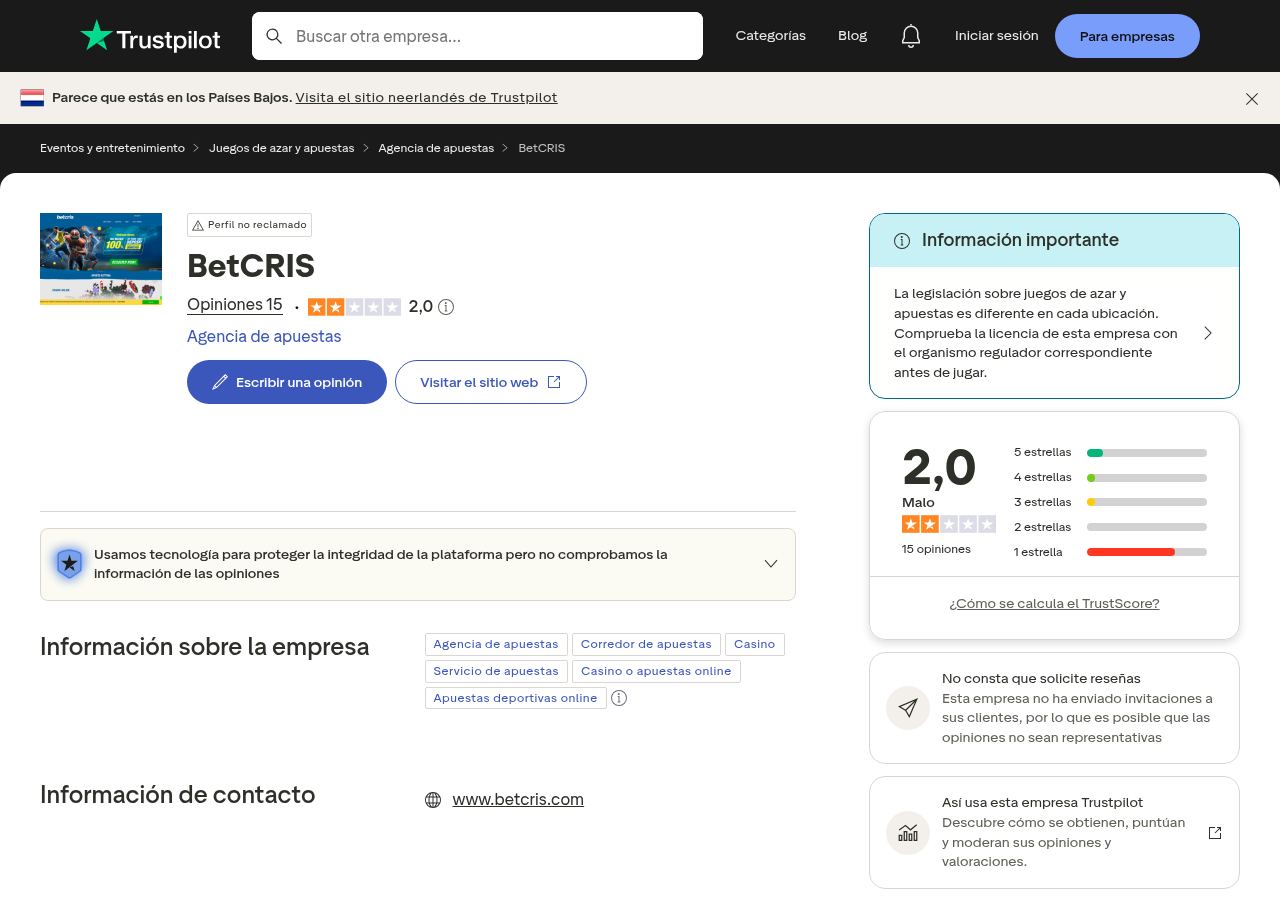Expand the platform integrity notice chevron
This screenshot has width=1280, height=900.
pyautogui.click(x=771, y=564)
